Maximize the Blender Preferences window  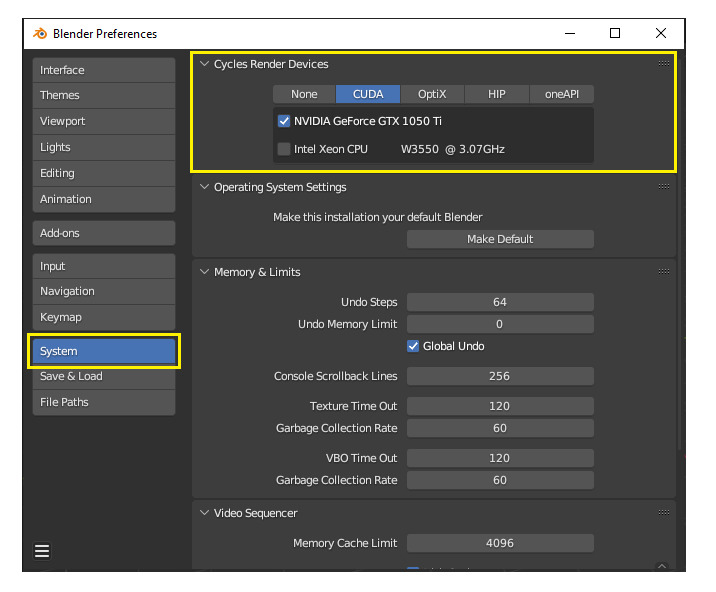615,33
